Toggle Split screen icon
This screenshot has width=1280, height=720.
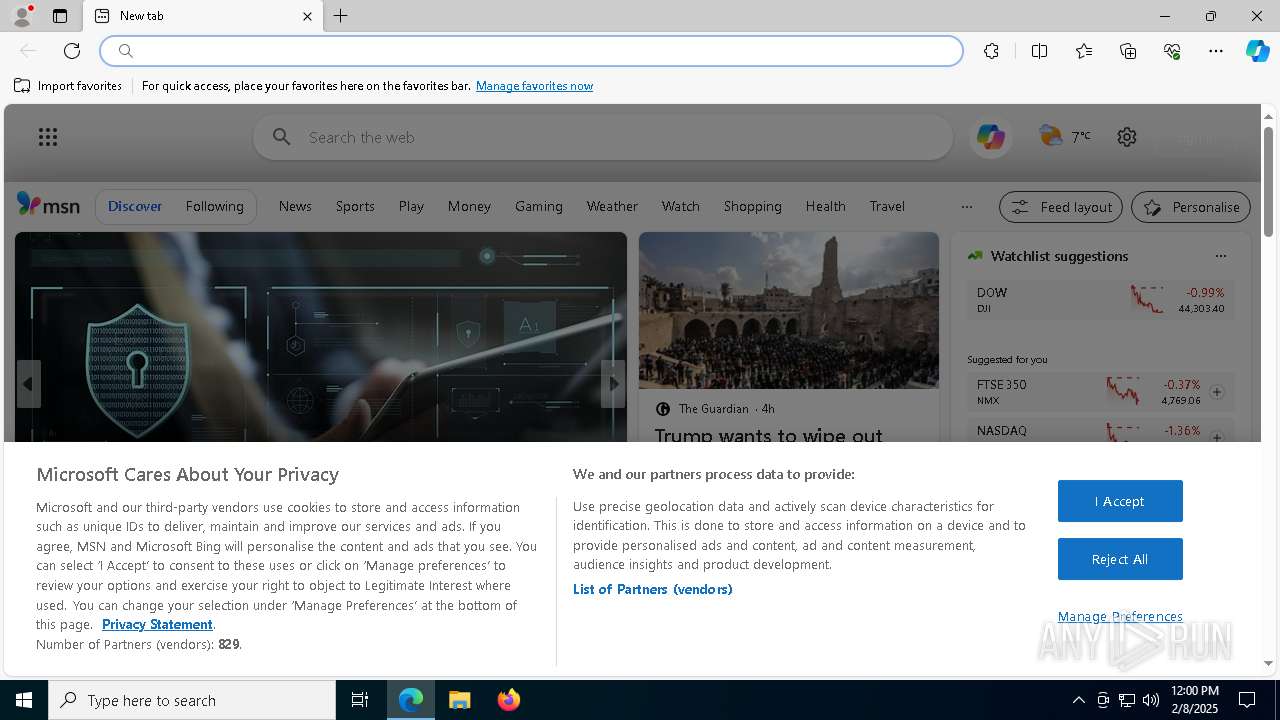pyautogui.click(x=1039, y=51)
